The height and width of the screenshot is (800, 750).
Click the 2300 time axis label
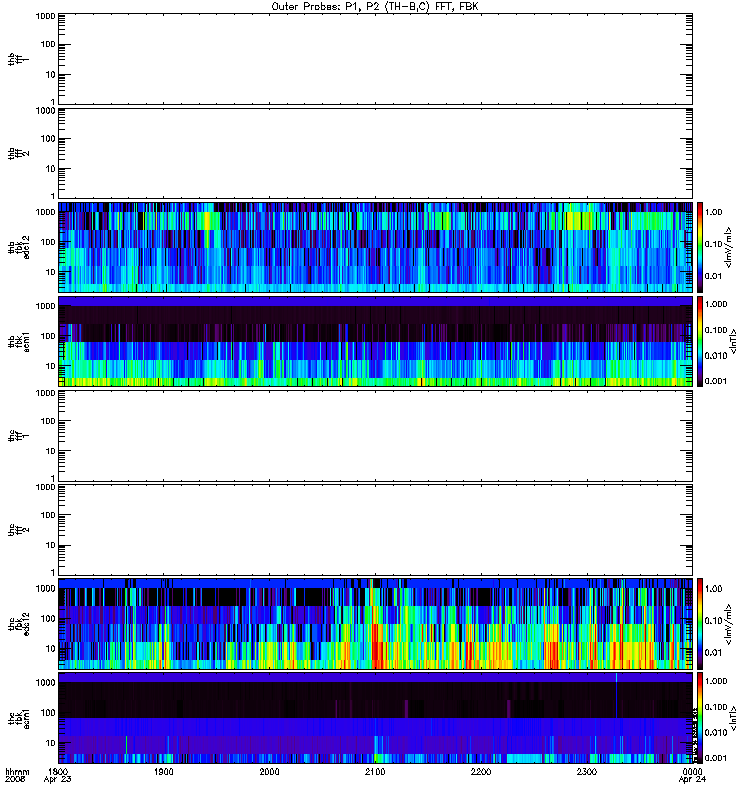(x=587, y=771)
